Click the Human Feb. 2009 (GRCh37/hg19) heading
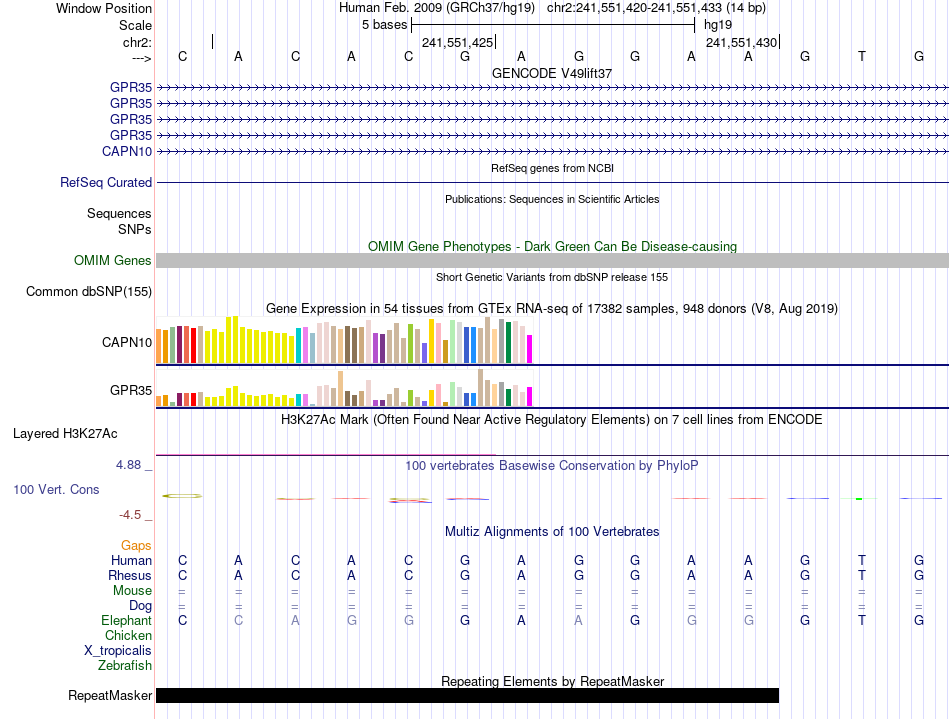Screen dimensions: 950x719 [x=437, y=8]
